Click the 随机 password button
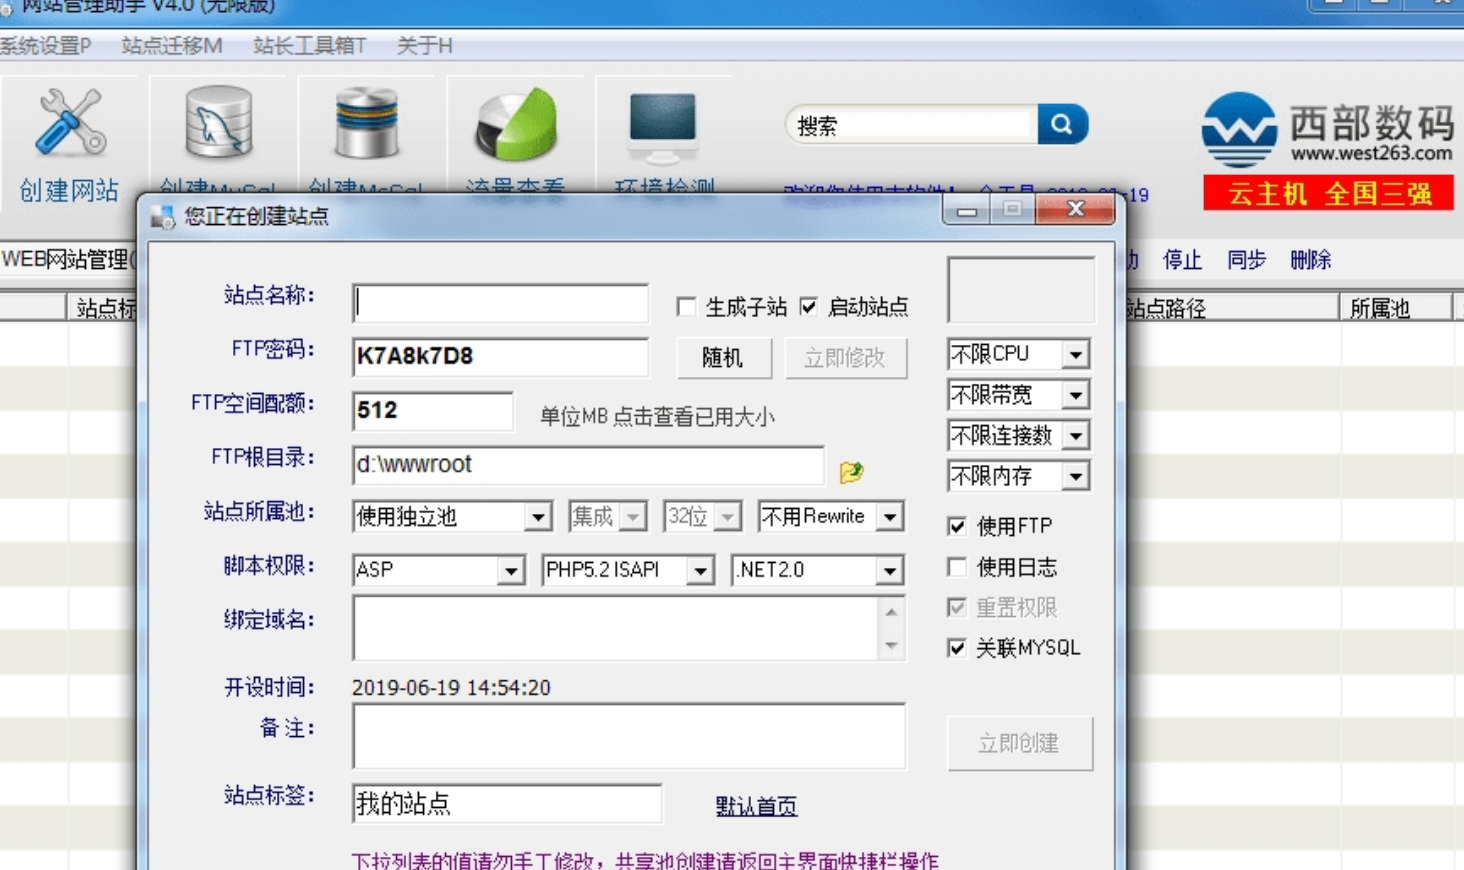This screenshot has width=1464, height=870. 724,358
